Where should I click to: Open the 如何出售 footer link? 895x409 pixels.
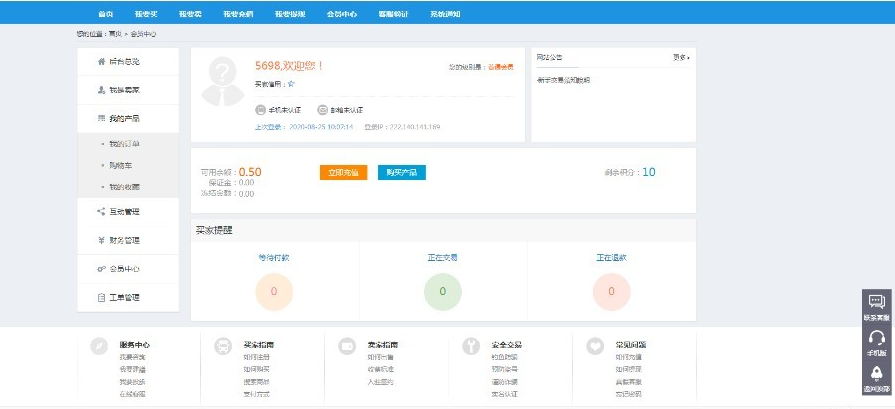tap(380, 357)
